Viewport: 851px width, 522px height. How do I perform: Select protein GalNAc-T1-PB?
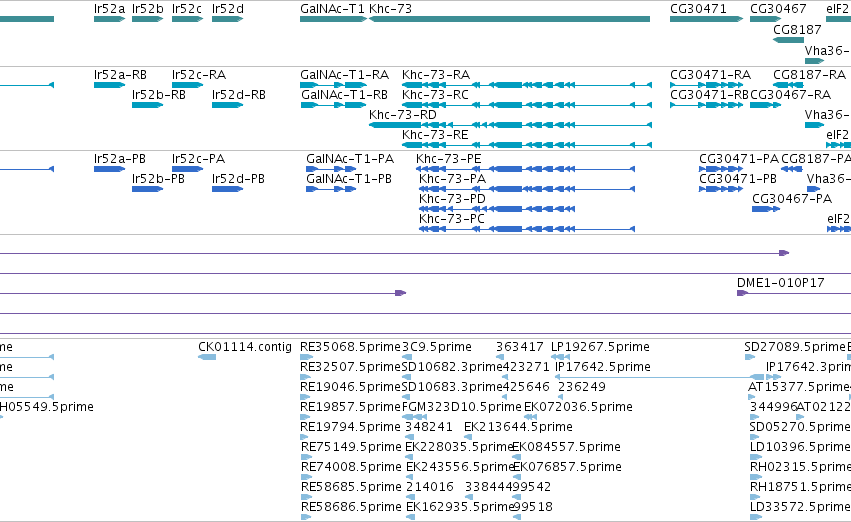click(348, 179)
